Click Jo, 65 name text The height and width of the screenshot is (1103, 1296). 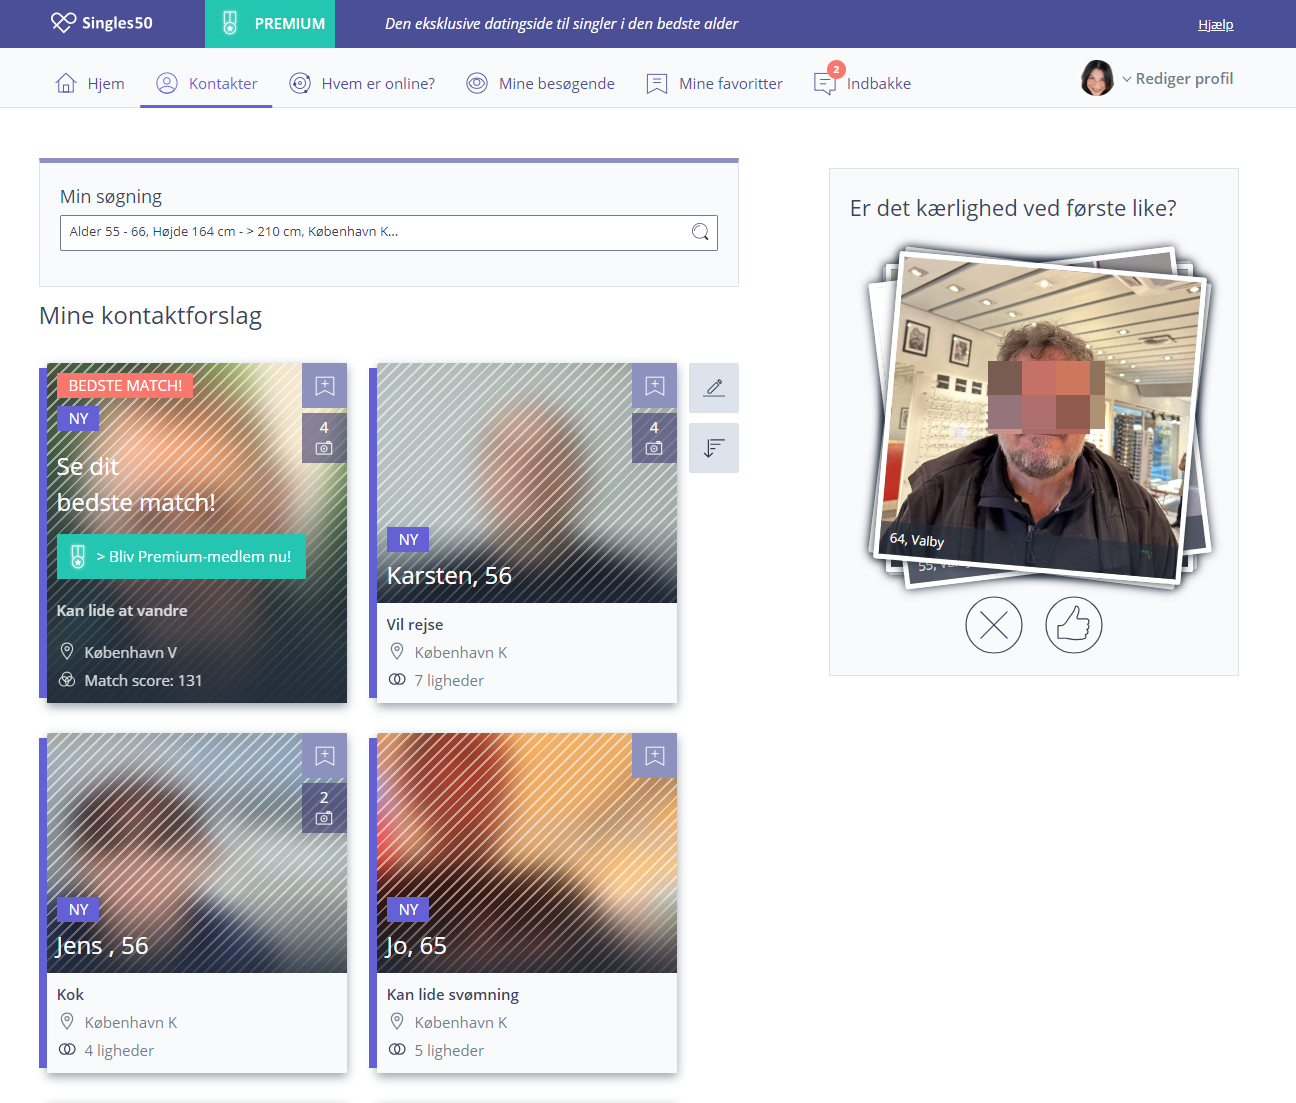pyautogui.click(x=416, y=946)
